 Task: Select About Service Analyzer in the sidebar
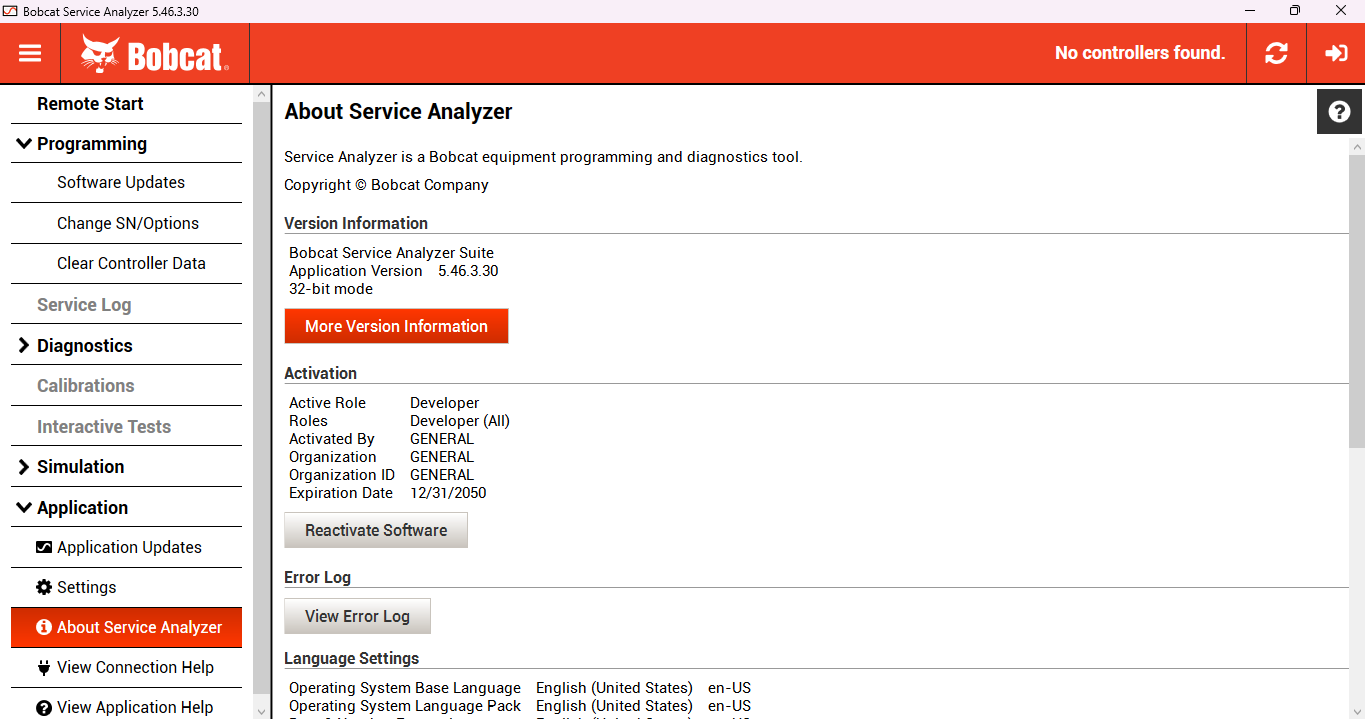pyautogui.click(x=126, y=627)
